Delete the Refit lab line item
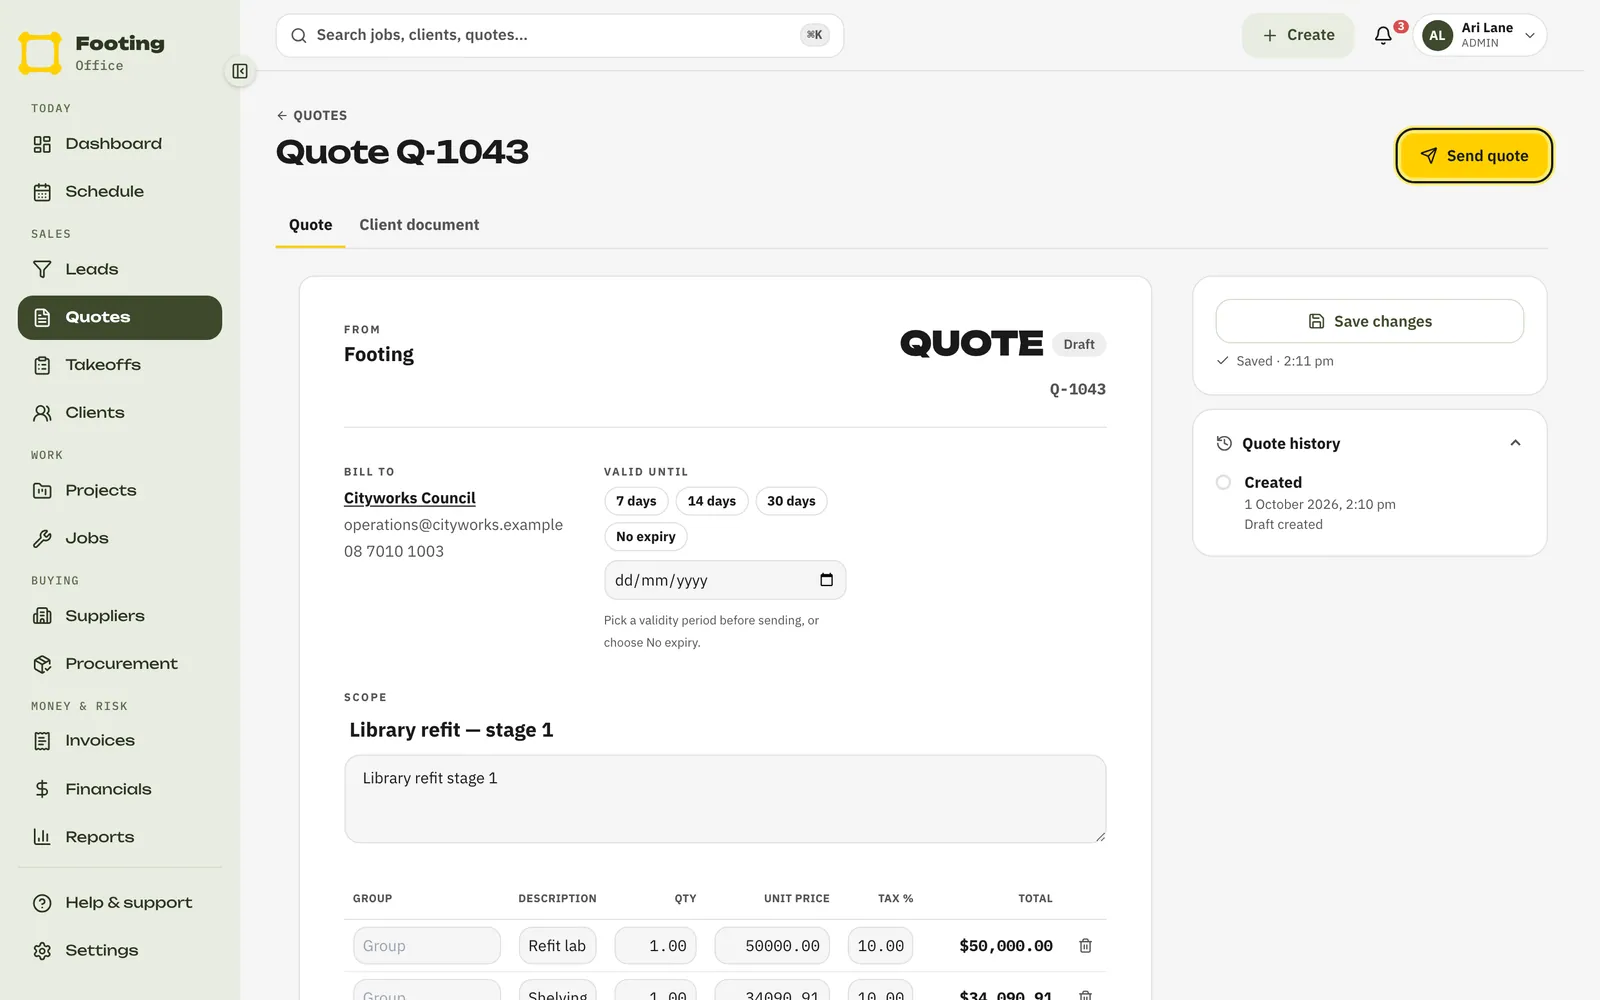The height and width of the screenshot is (1000, 1600). pyautogui.click(x=1085, y=946)
